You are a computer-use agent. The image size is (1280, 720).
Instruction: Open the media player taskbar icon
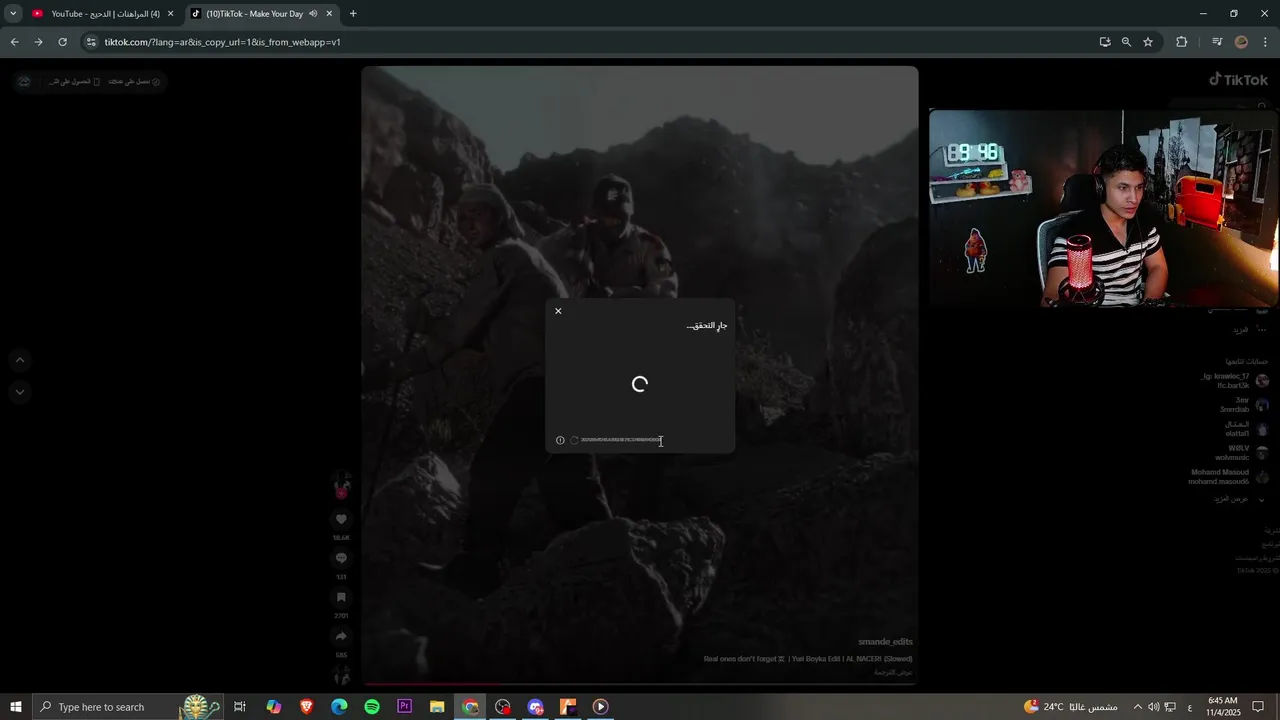click(x=600, y=707)
